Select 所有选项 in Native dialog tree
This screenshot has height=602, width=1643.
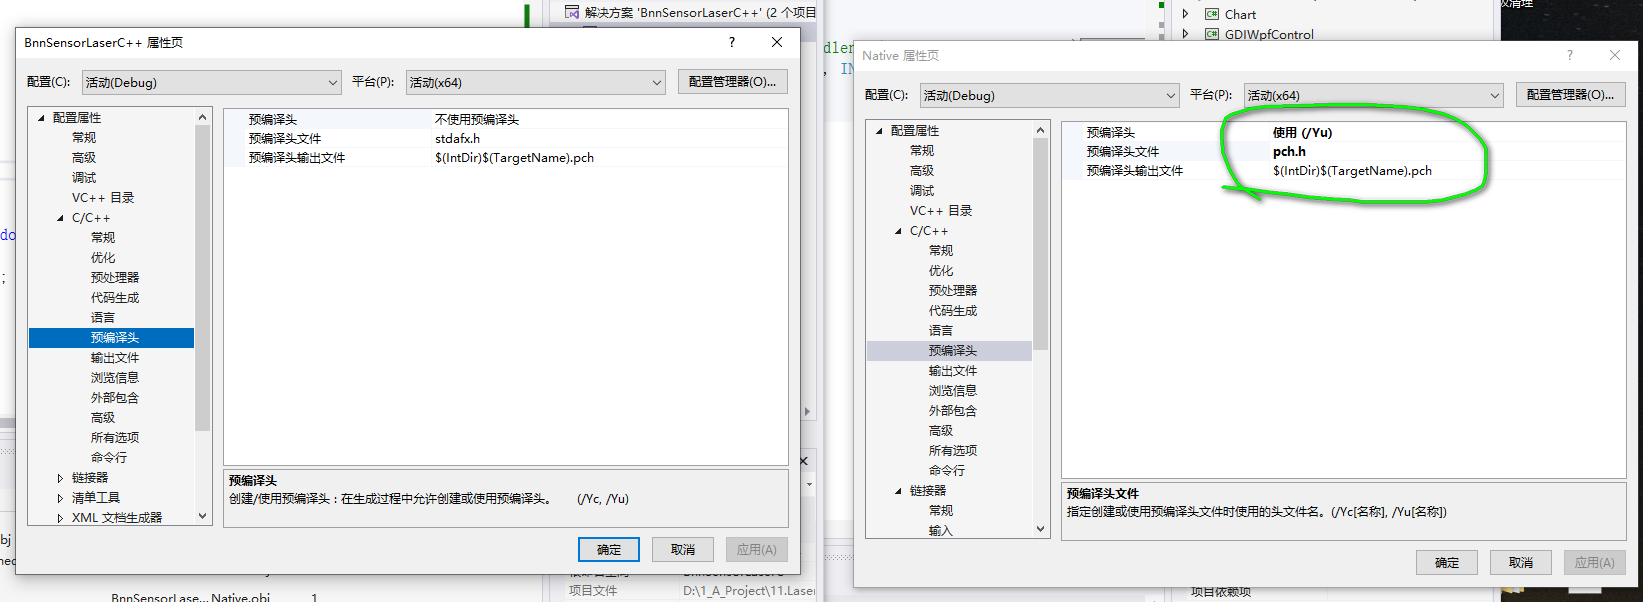click(x=953, y=451)
